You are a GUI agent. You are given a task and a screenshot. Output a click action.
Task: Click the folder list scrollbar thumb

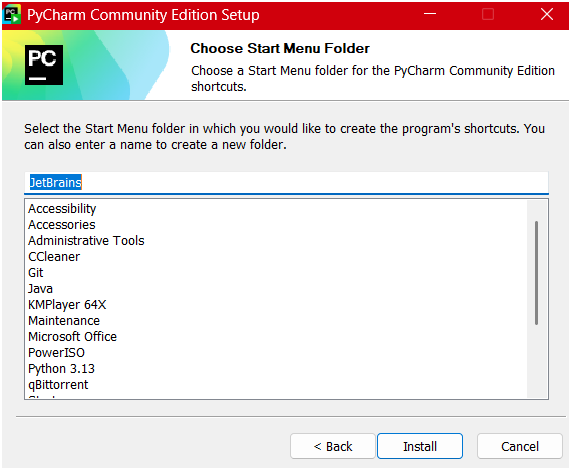[536, 272]
